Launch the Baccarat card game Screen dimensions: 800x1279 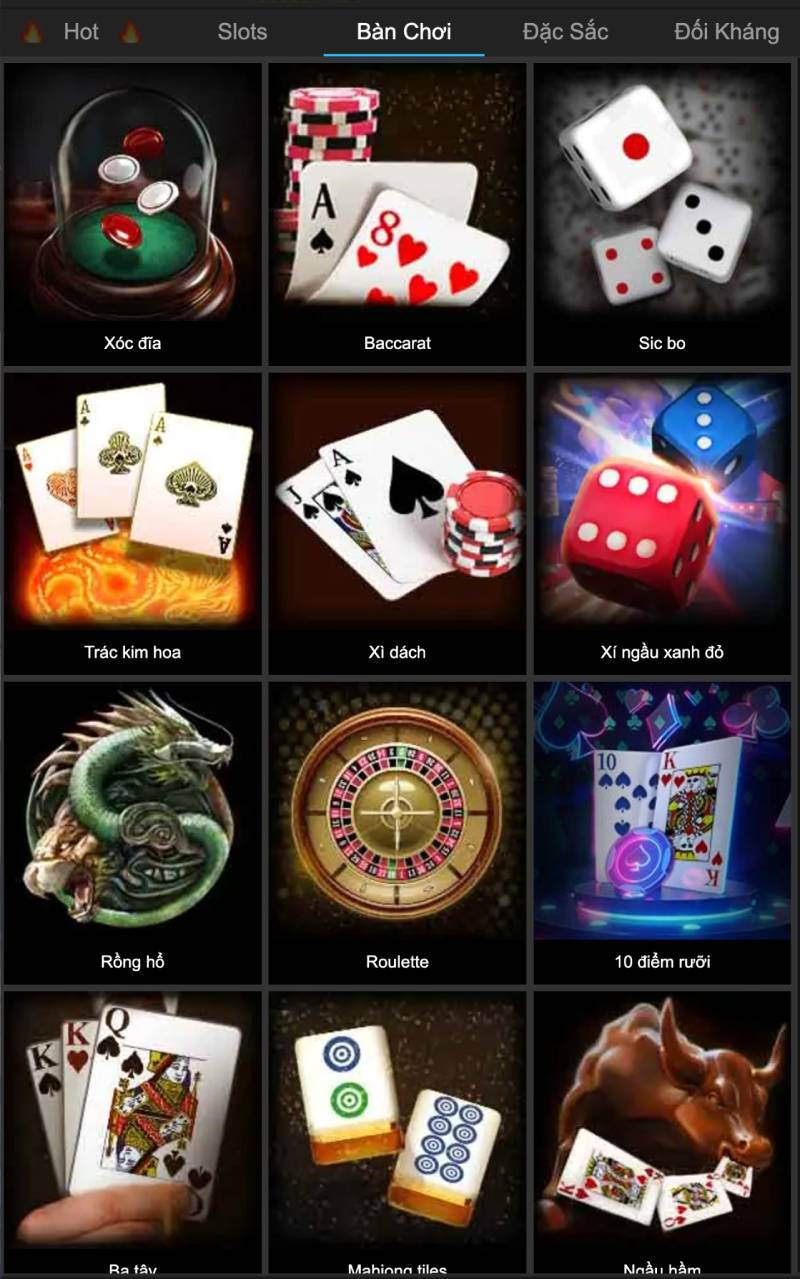pyautogui.click(x=397, y=214)
